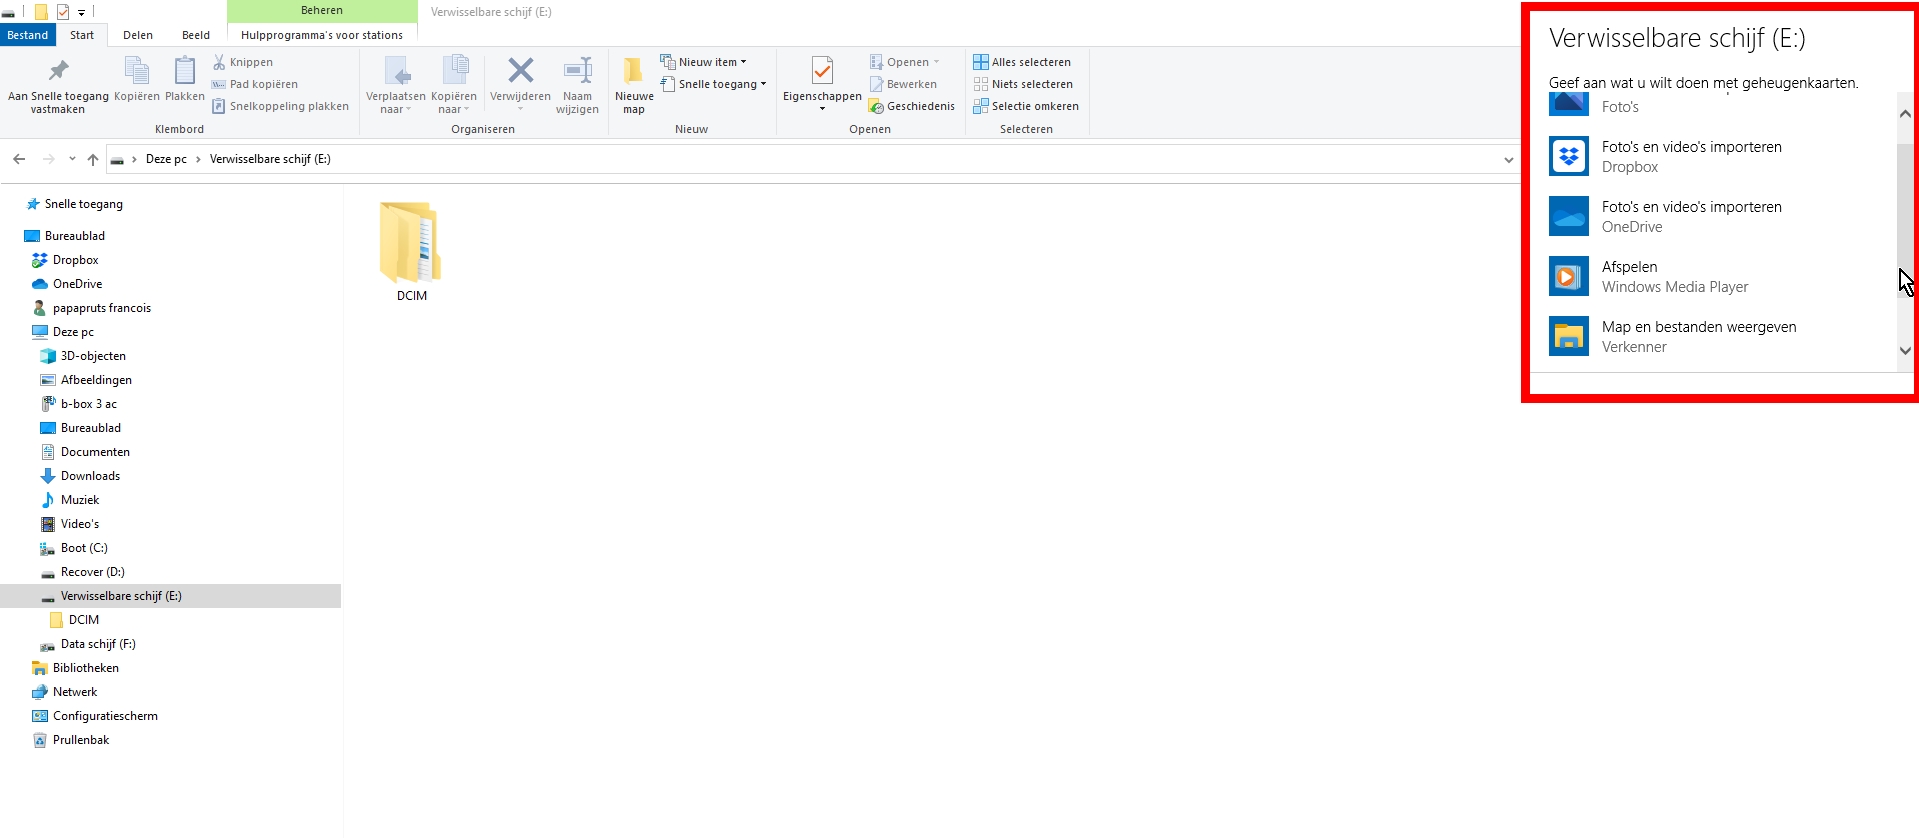Viewport: 1919px width, 838px height.
Task: Click Niets selecteren in ribbon
Action: pos(1023,84)
